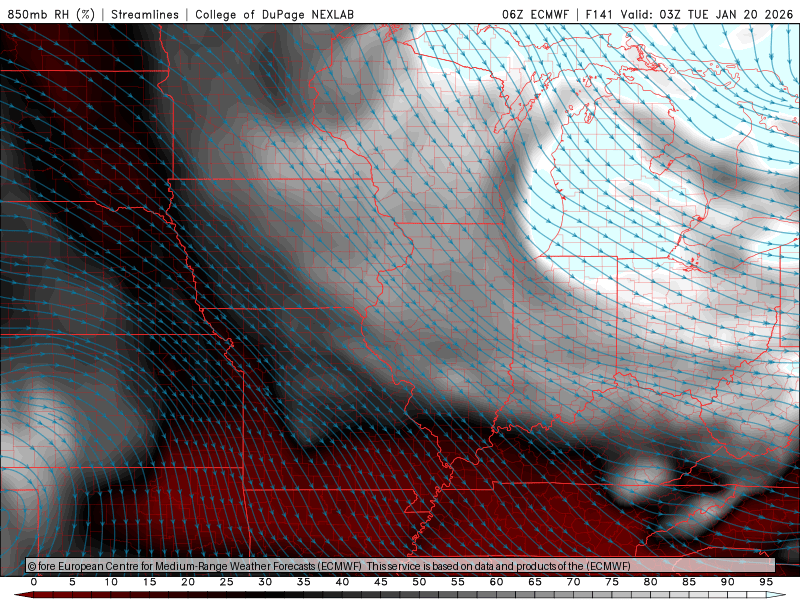The width and height of the screenshot is (800, 600).
Task: Click the '850mb RH (%)' title text
Action: 51,14
